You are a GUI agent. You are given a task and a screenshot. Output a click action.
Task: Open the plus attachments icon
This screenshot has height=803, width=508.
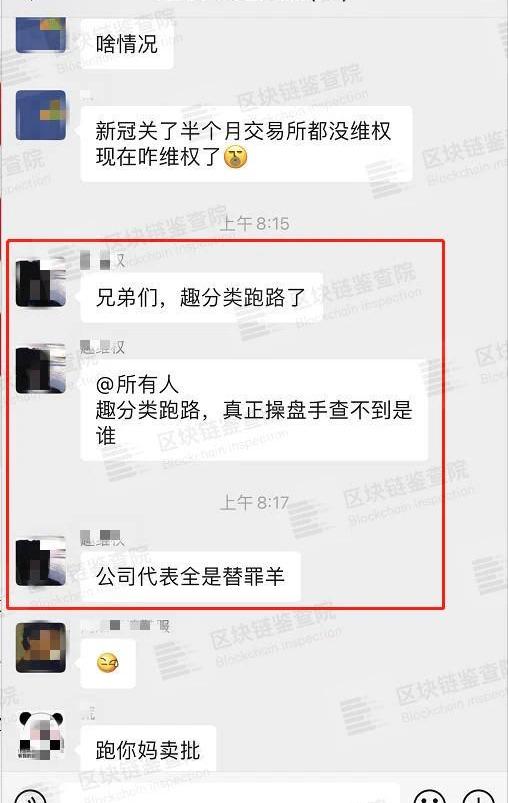(478, 795)
